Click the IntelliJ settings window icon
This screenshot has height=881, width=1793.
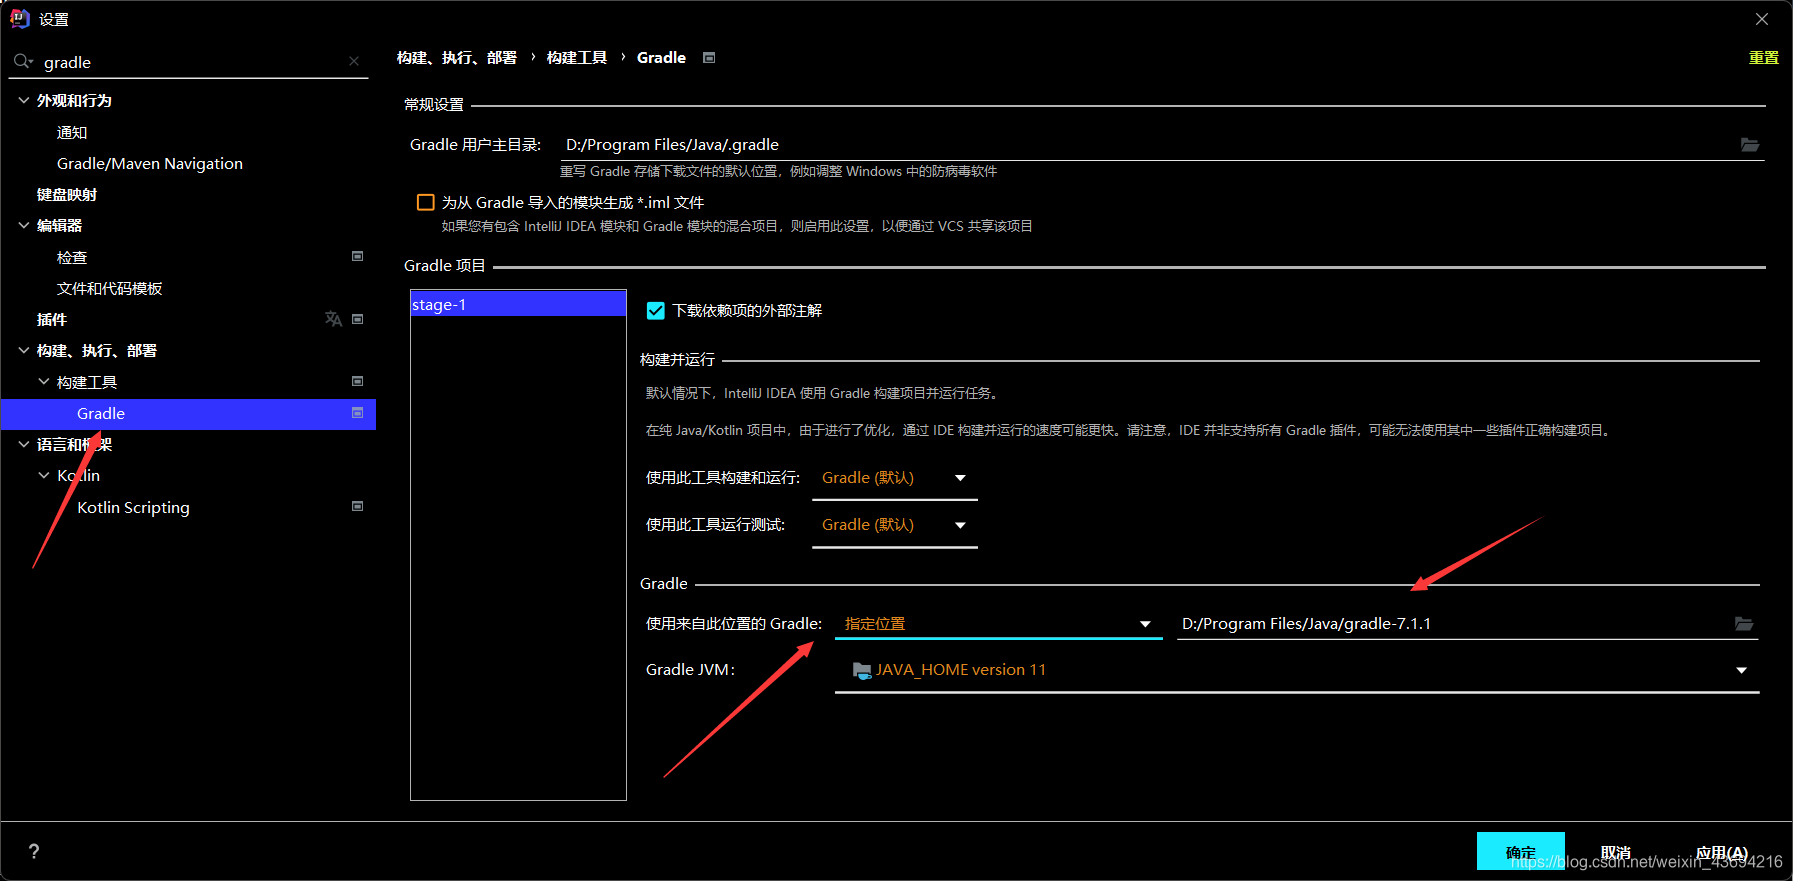(x=20, y=18)
